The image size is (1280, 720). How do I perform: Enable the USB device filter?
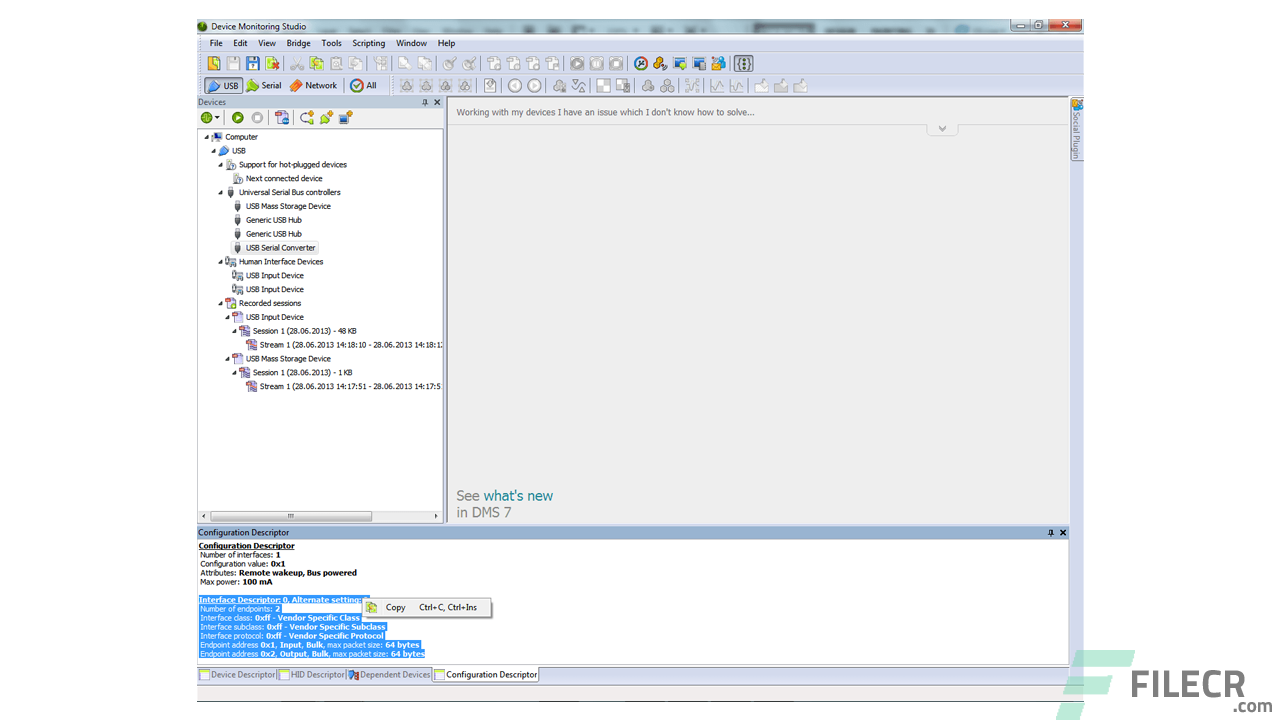pos(222,85)
